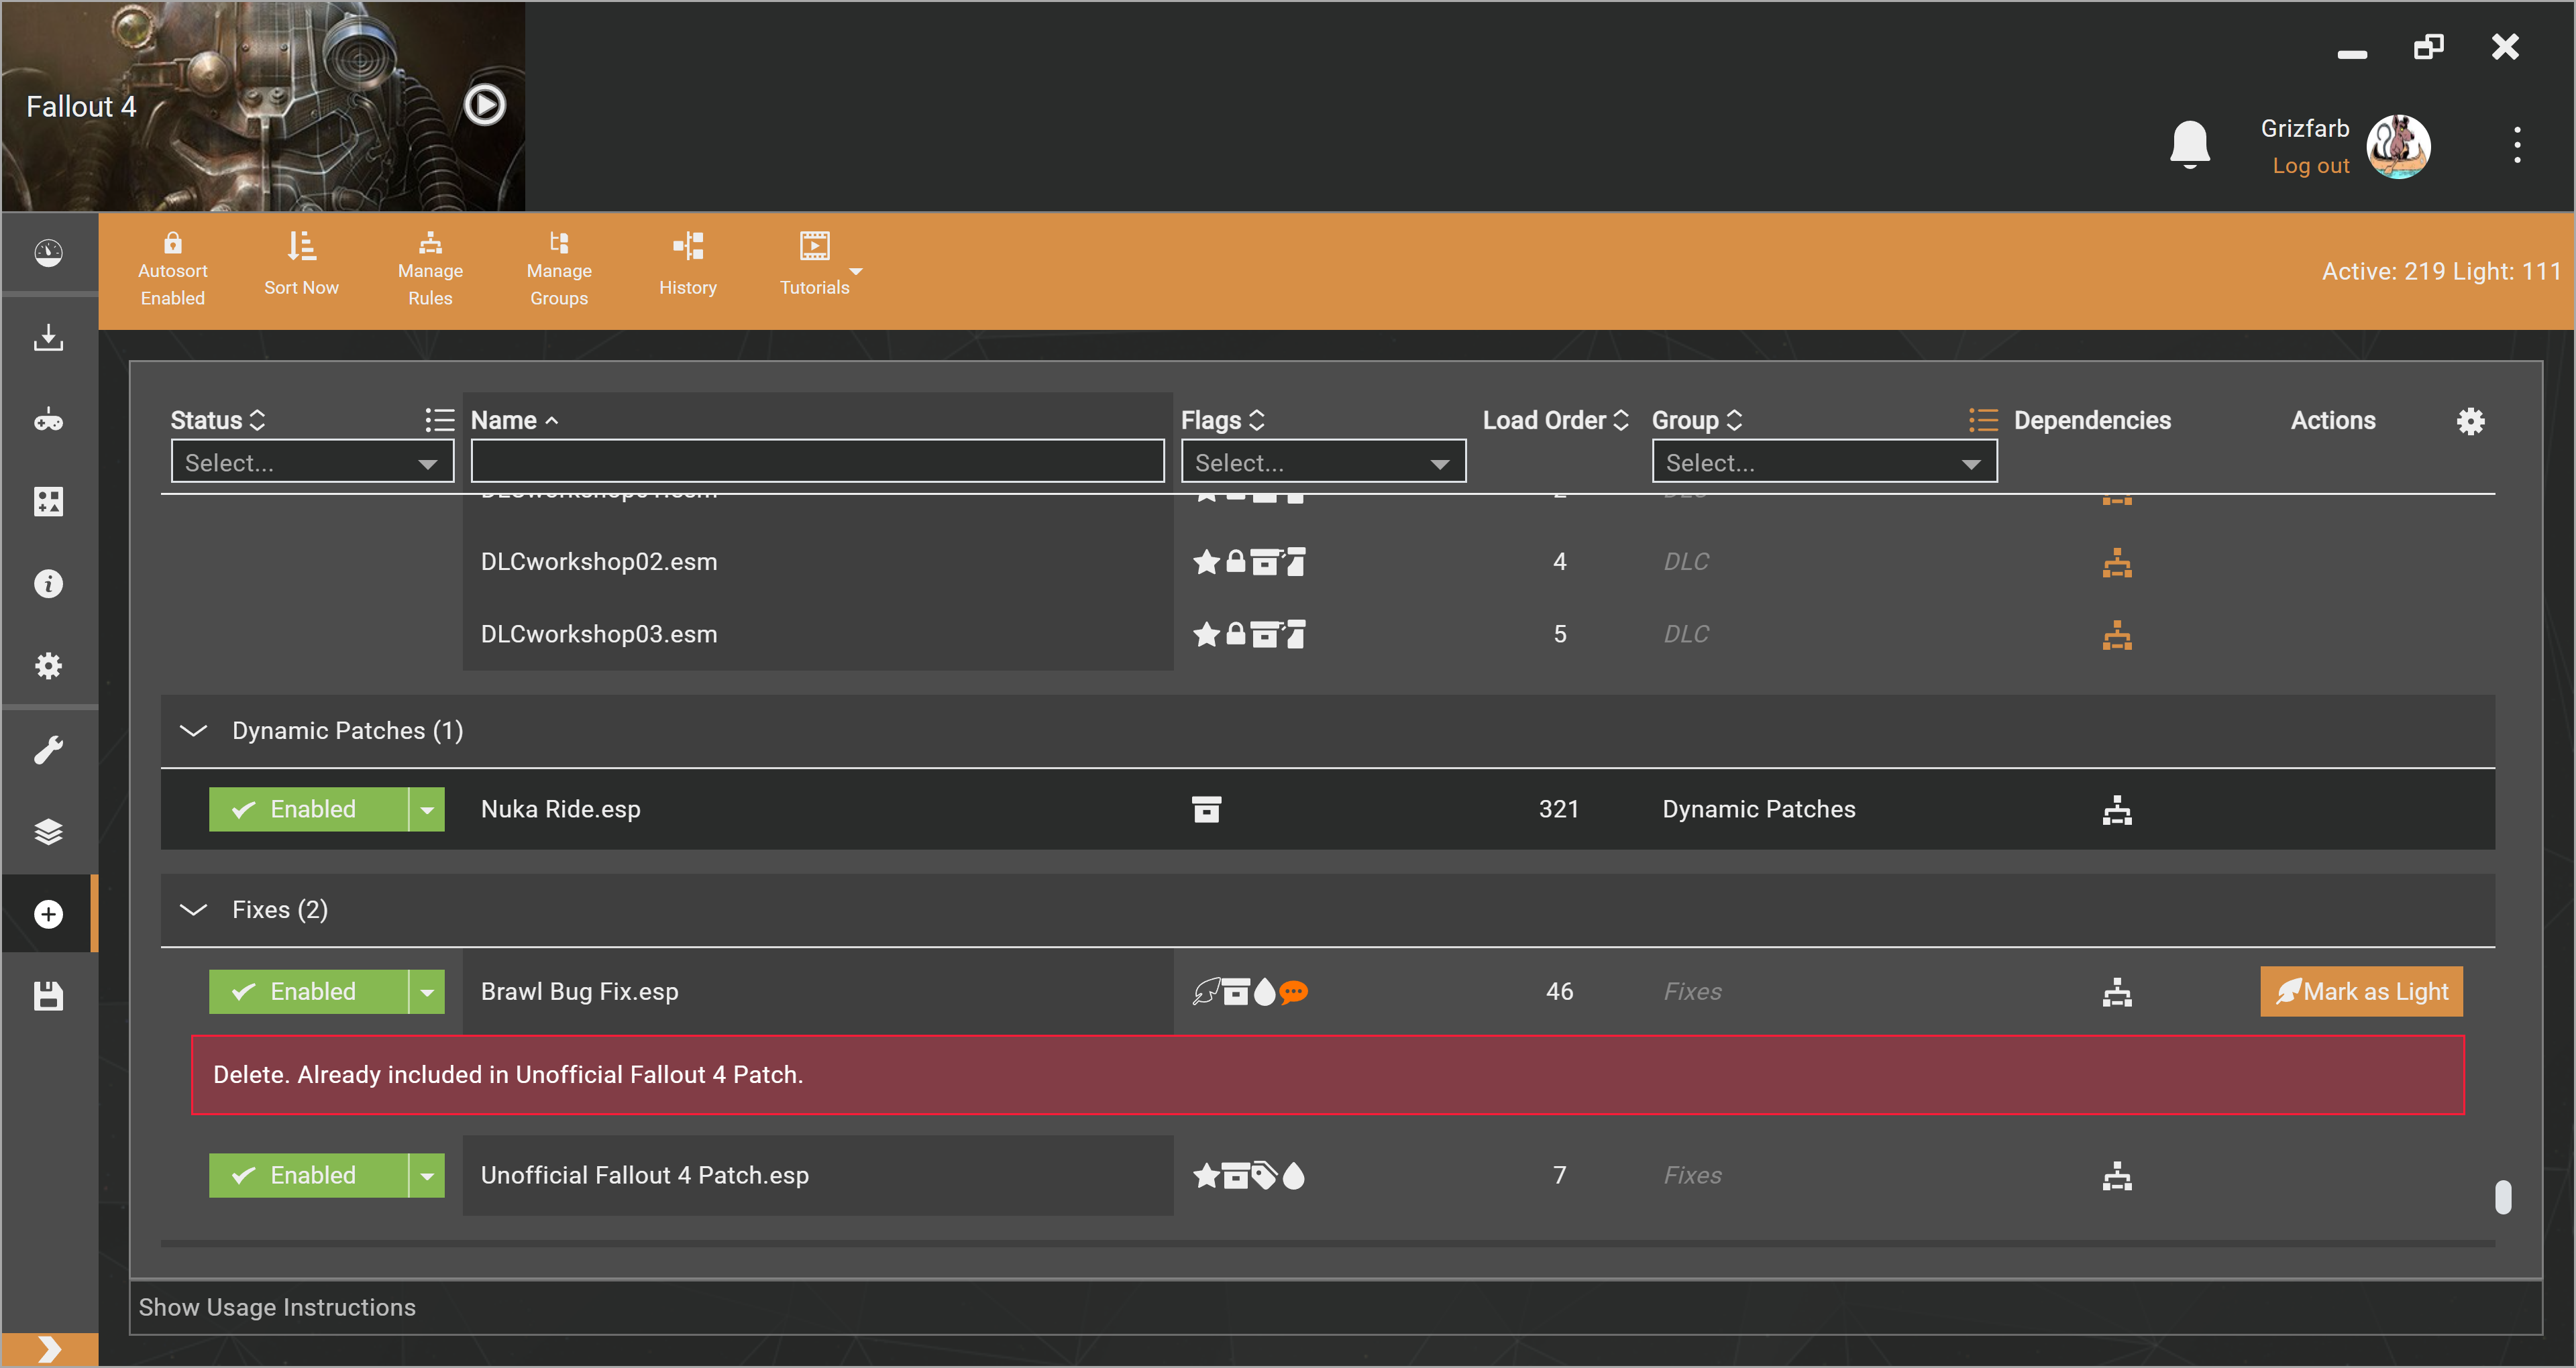Open the Flags filter dropdown
Viewport: 2576px width, 1368px height.
click(x=1323, y=462)
